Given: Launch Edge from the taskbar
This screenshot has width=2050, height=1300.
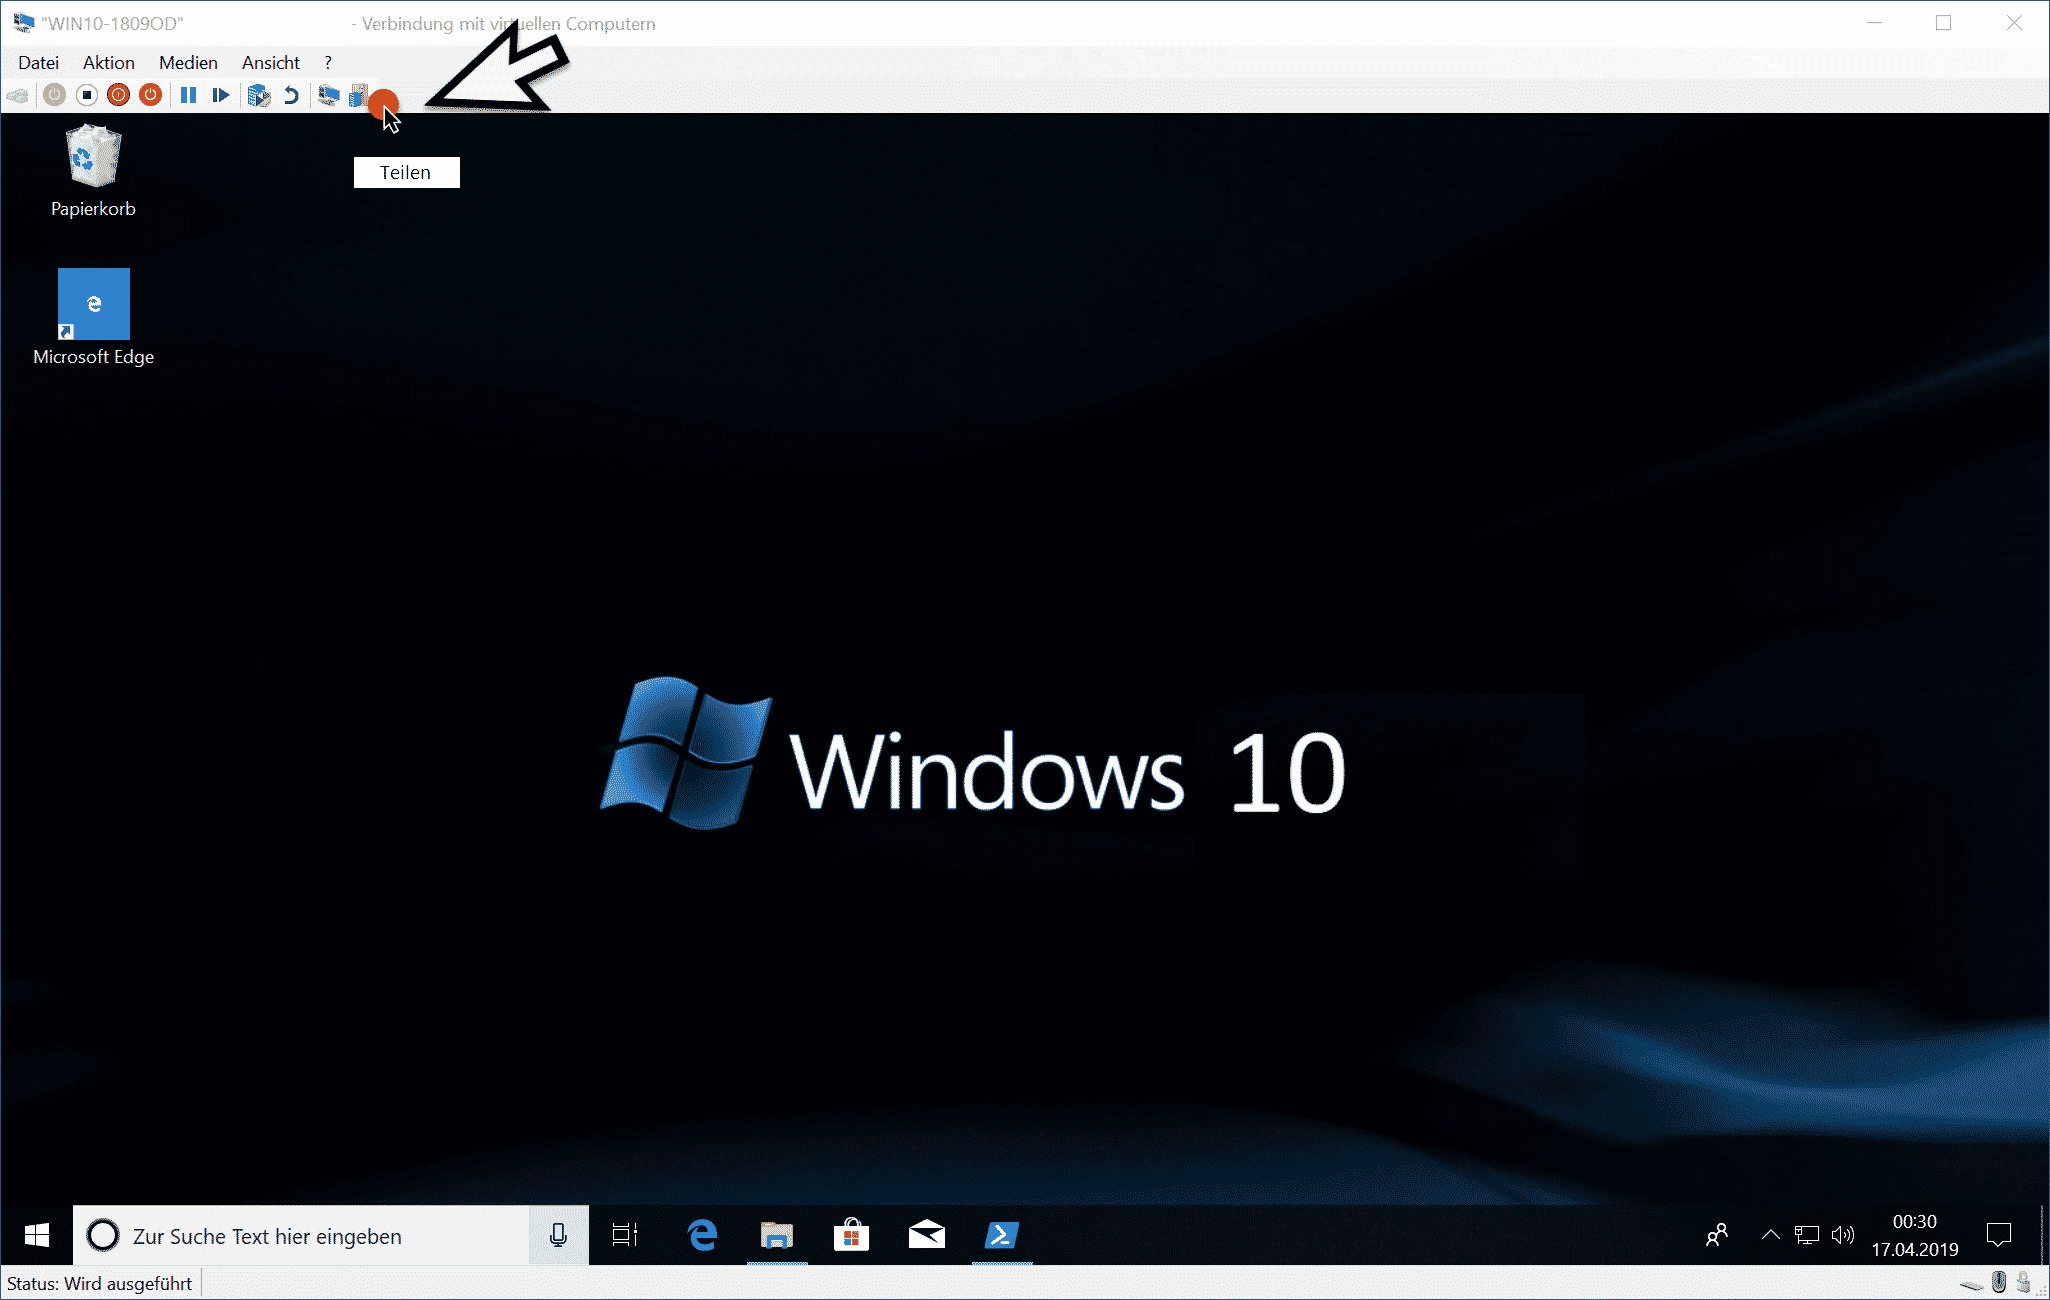Looking at the screenshot, I should click(702, 1236).
